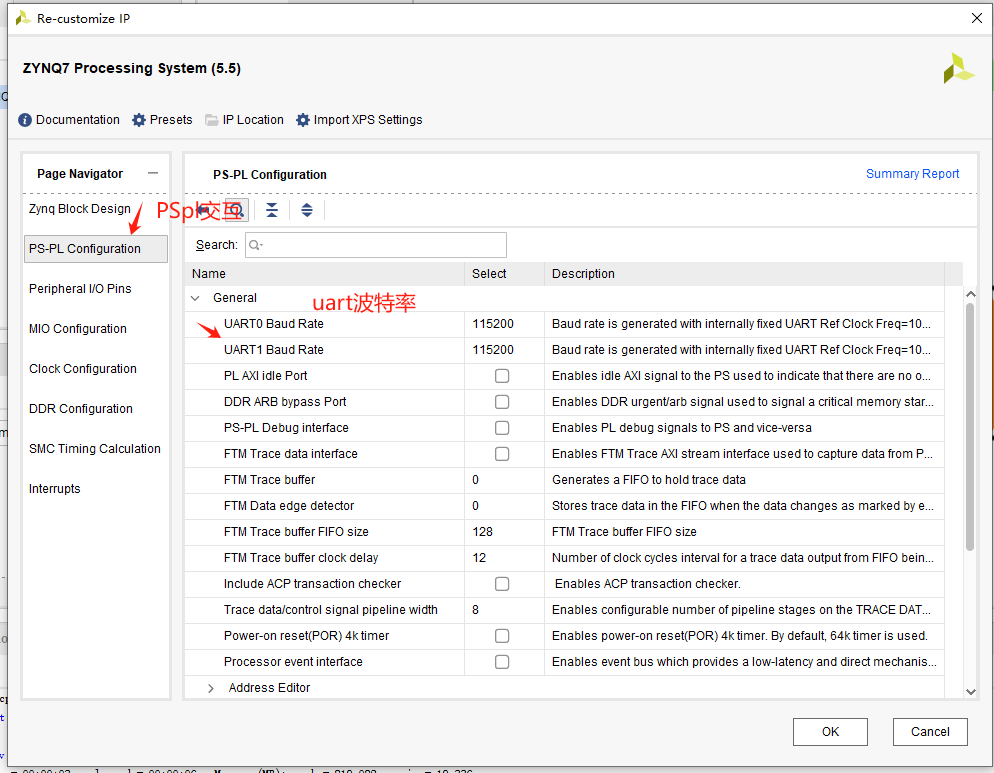The height and width of the screenshot is (773, 994).
Task: Click the scrollbar down arrow of the table
Action: click(970, 692)
